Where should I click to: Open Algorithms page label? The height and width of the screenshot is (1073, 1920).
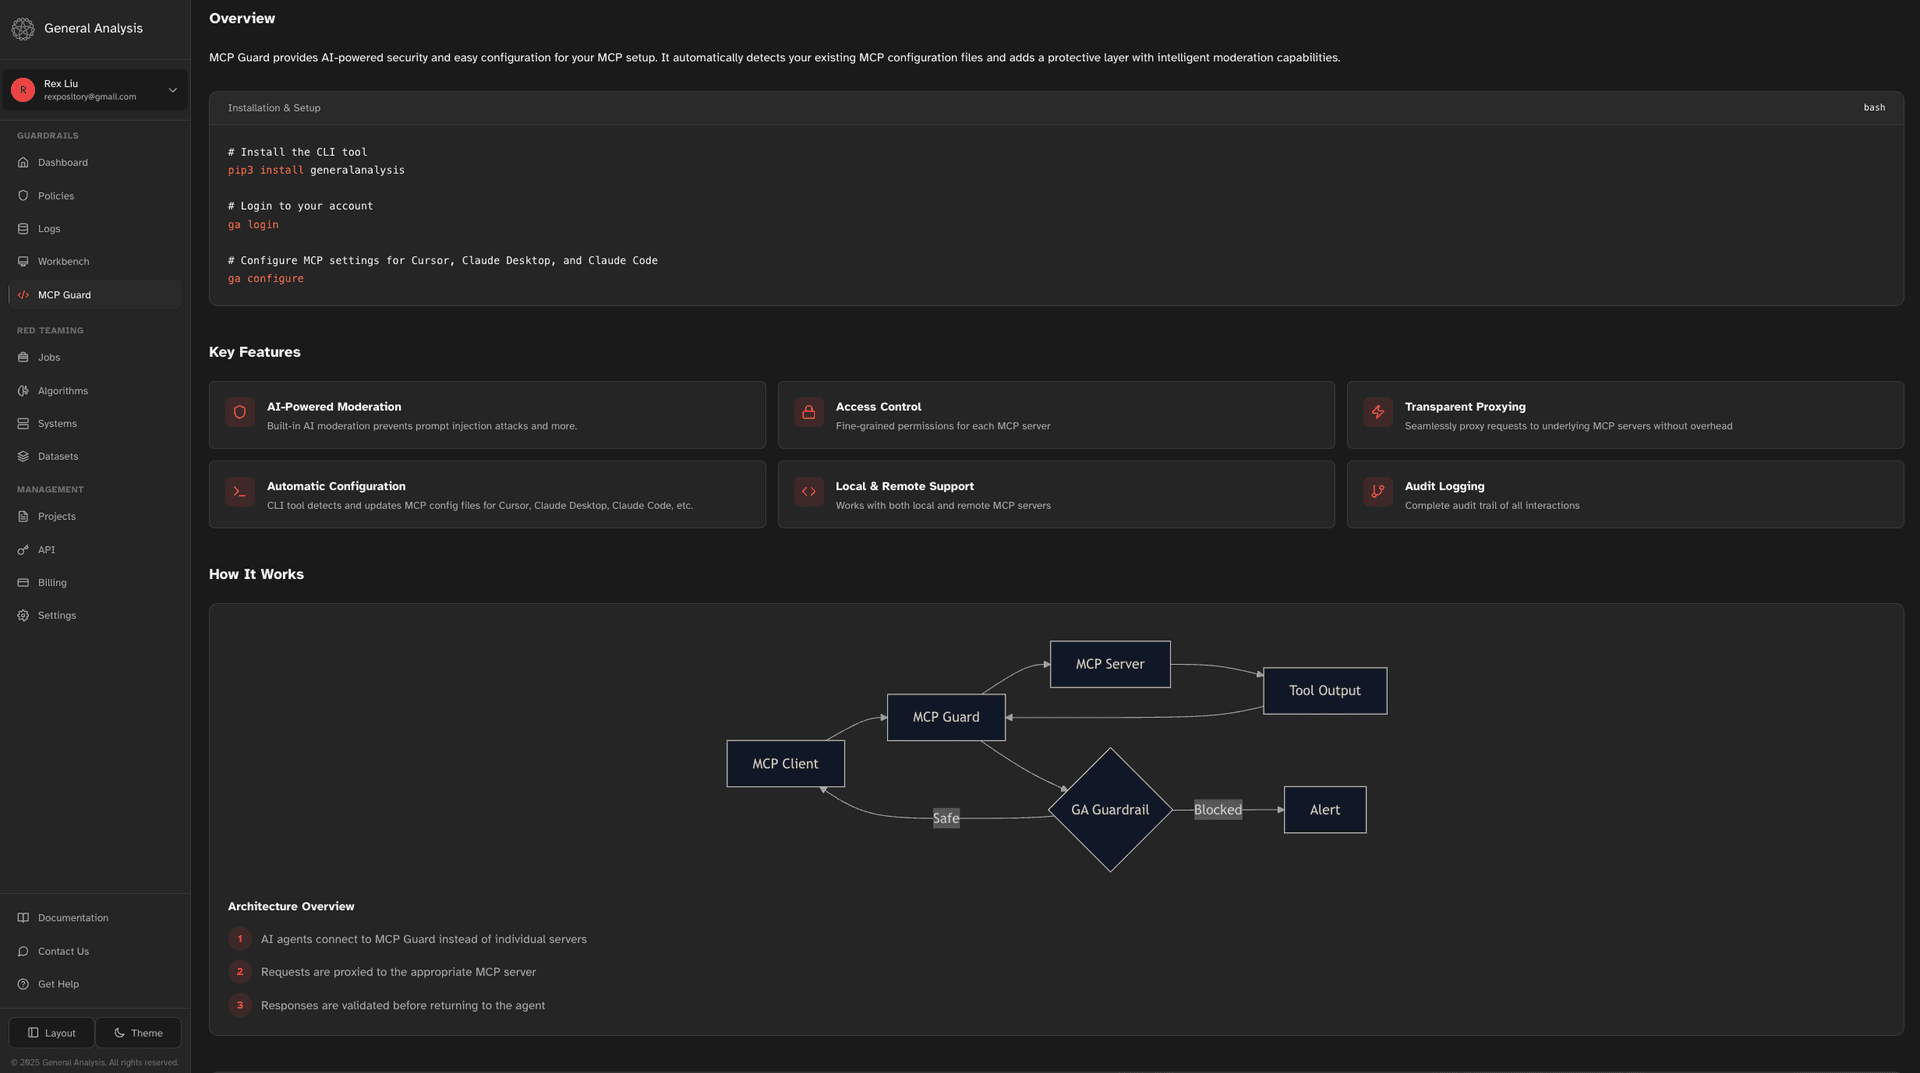(63, 391)
